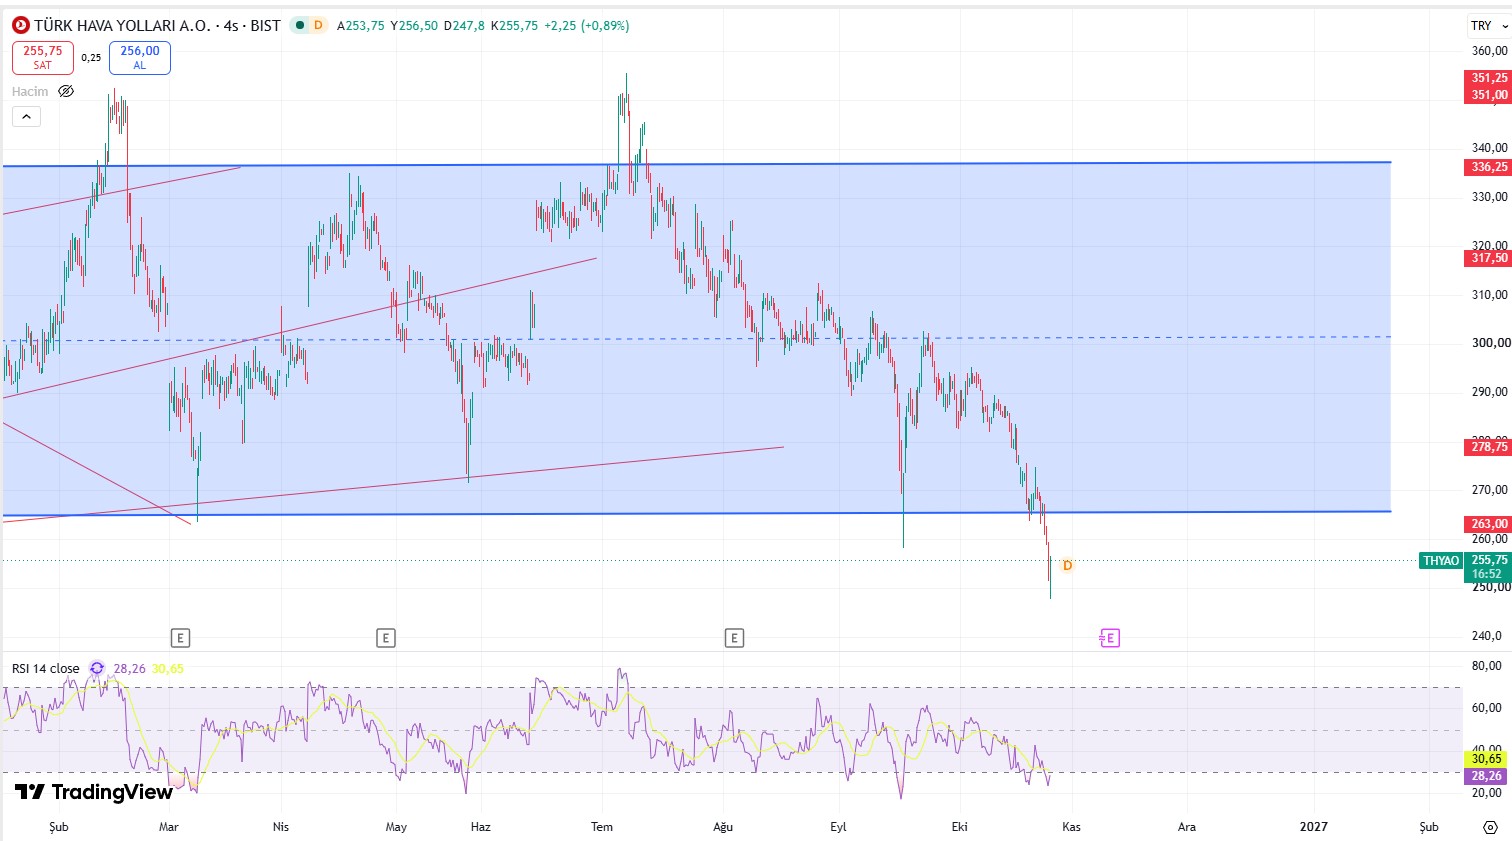The width and height of the screenshot is (1512, 841).
Task: Click the 2027 label on the time axis
Action: [x=1313, y=826]
